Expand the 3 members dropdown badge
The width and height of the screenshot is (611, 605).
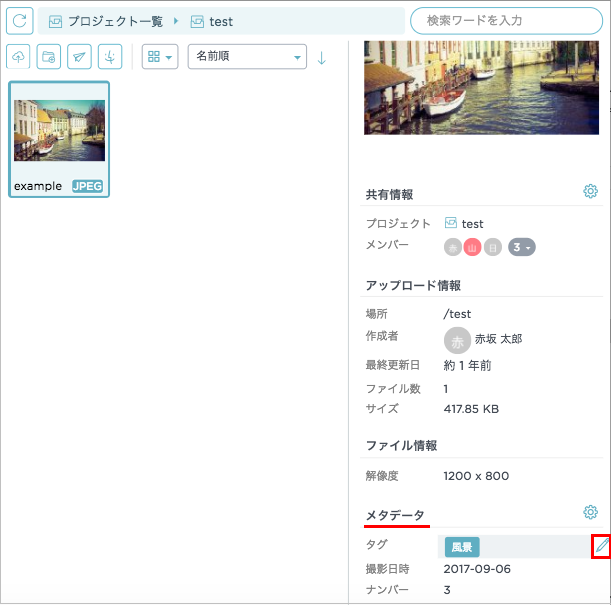pyautogui.click(x=522, y=247)
